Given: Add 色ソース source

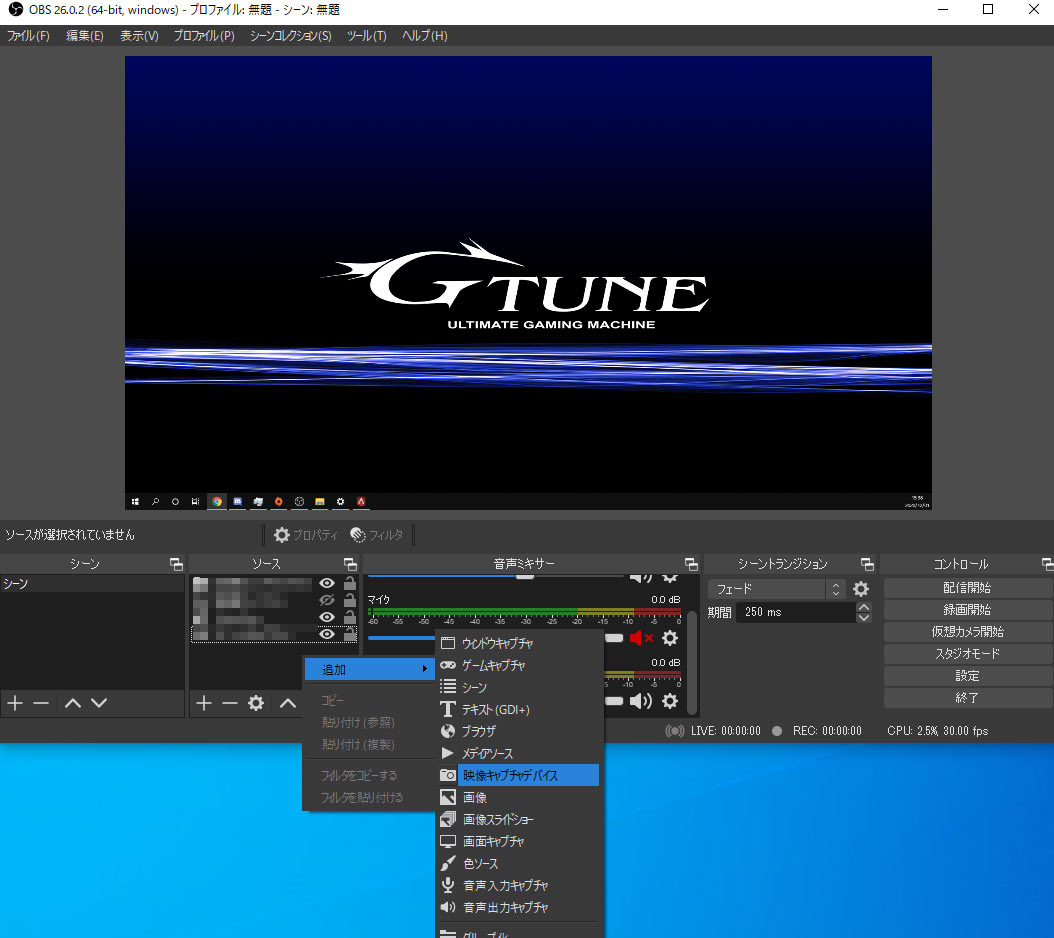Looking at the screenshot, I should point(517,863).
